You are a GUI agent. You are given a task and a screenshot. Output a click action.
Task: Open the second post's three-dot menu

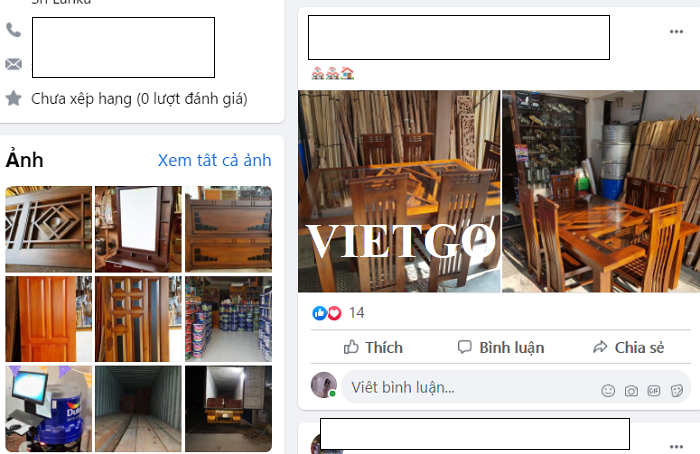(x=676, y=446)
